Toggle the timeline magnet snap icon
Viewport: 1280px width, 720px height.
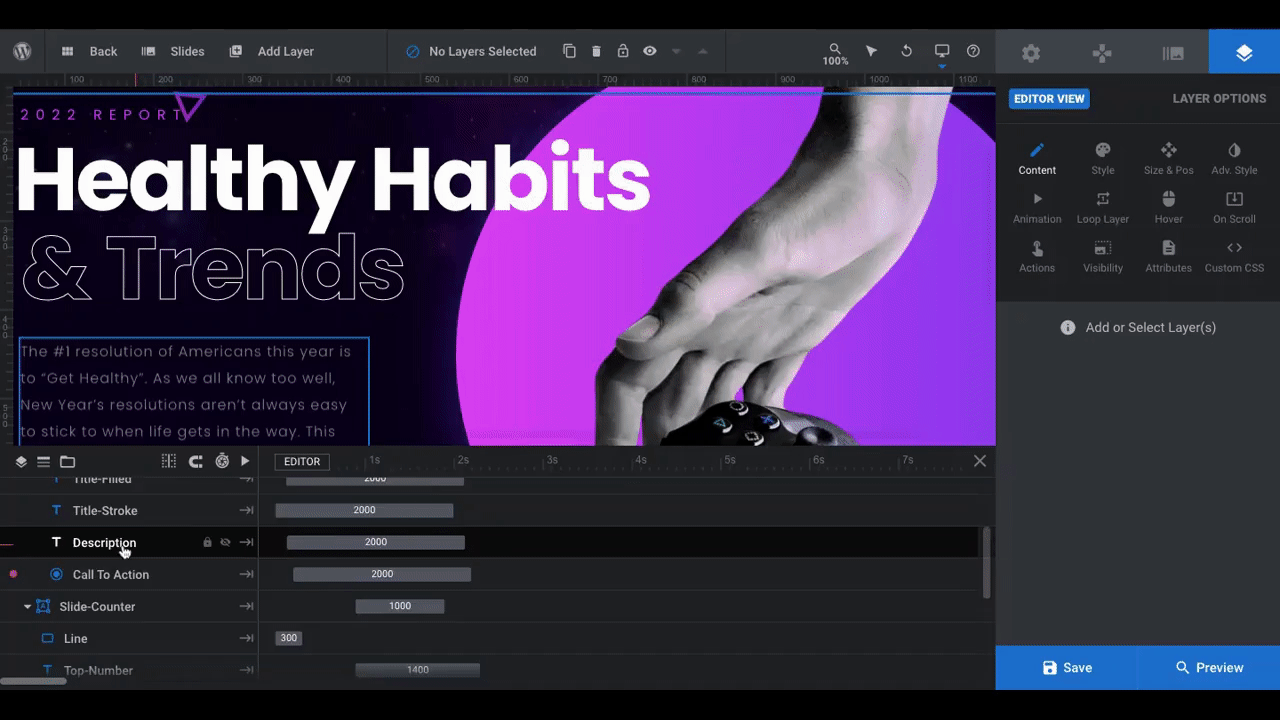pyautogui.click(x=196, y=461)
